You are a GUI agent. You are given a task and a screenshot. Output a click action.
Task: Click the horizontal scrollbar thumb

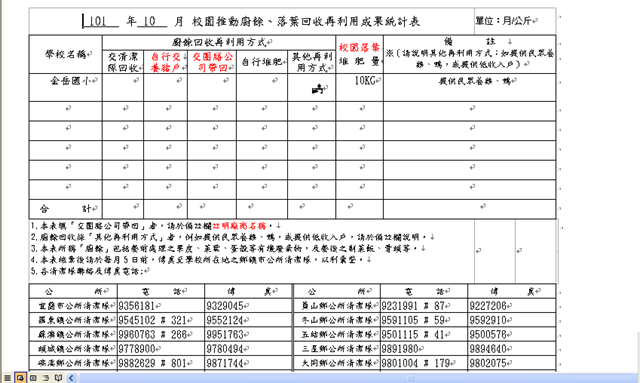pos(411,378)
